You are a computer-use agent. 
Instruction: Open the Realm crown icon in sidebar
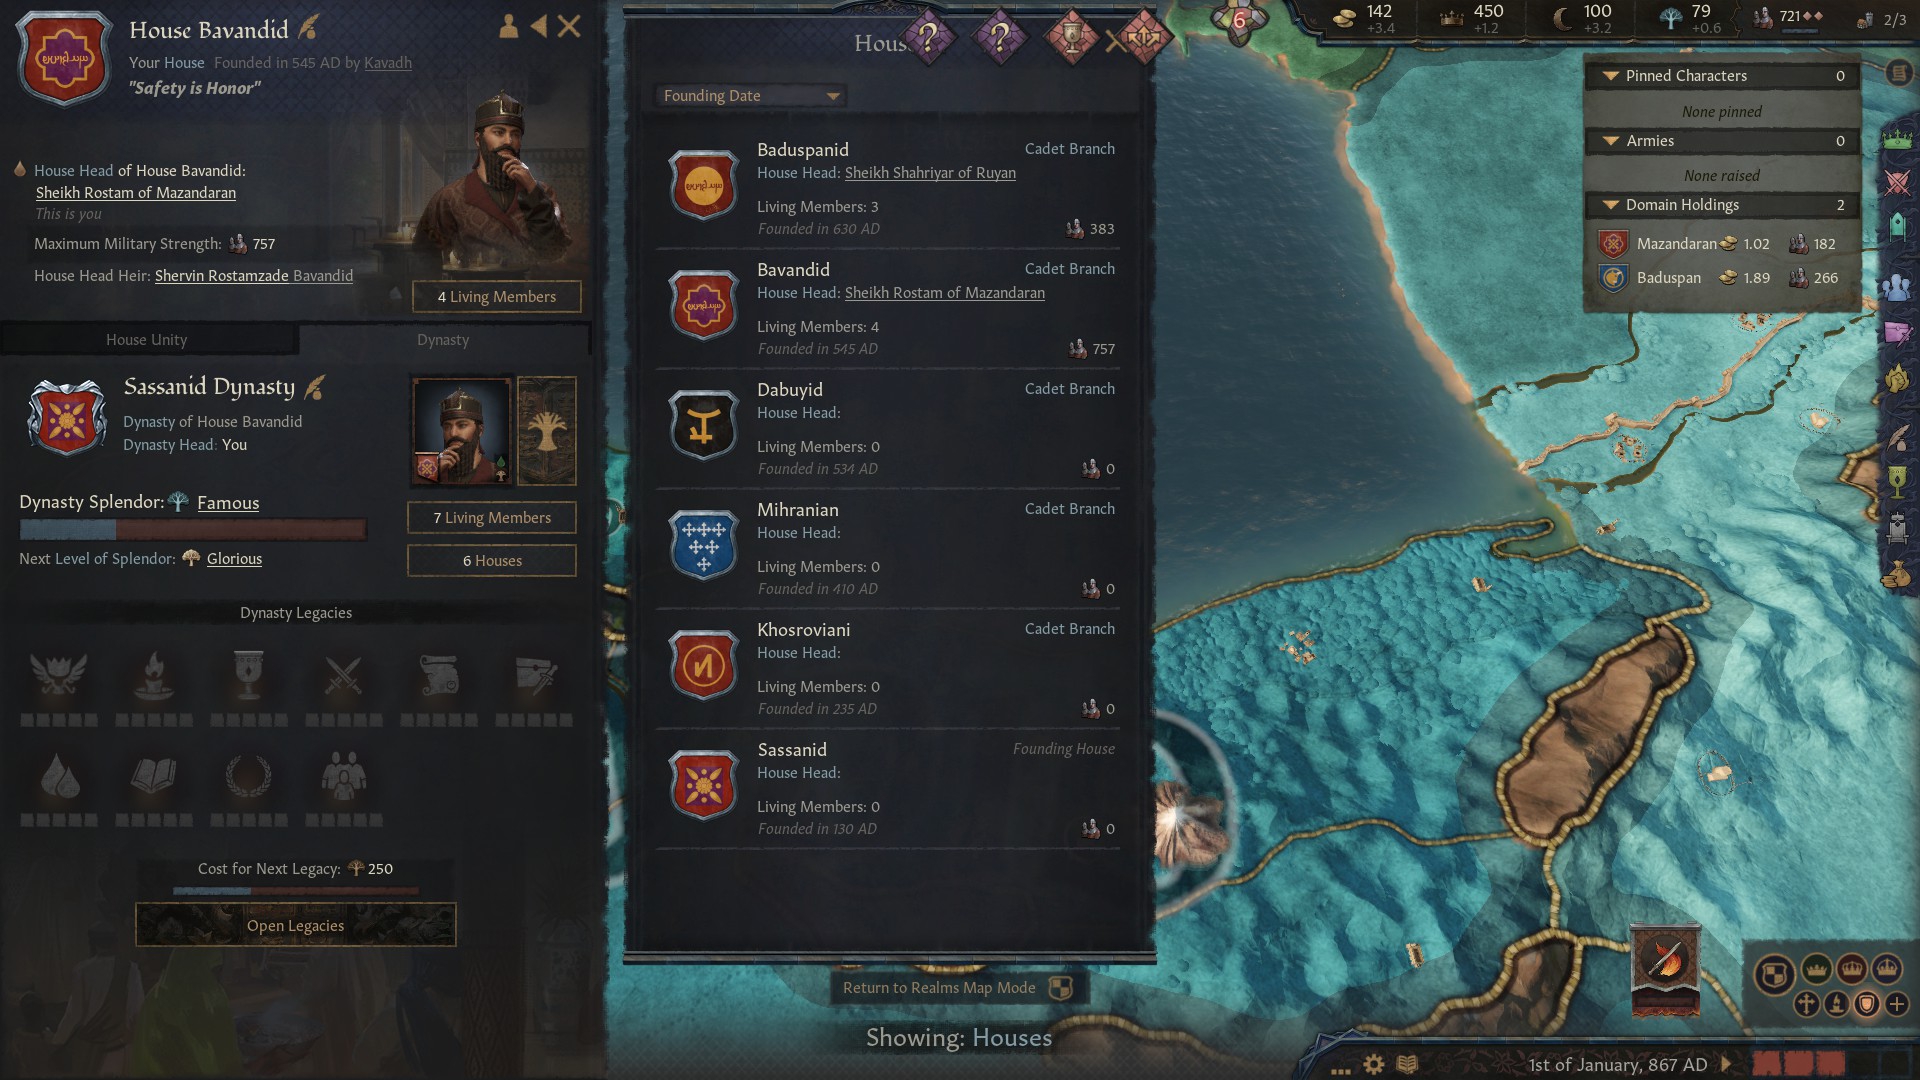click(x=1897, y=138)
